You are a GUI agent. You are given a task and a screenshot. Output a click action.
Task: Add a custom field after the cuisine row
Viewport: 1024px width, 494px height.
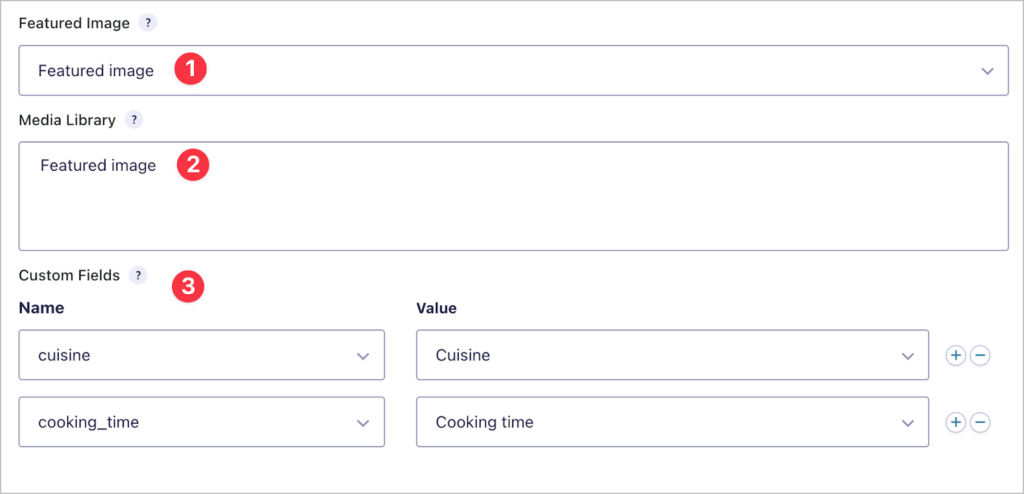(x=955, y=355)
